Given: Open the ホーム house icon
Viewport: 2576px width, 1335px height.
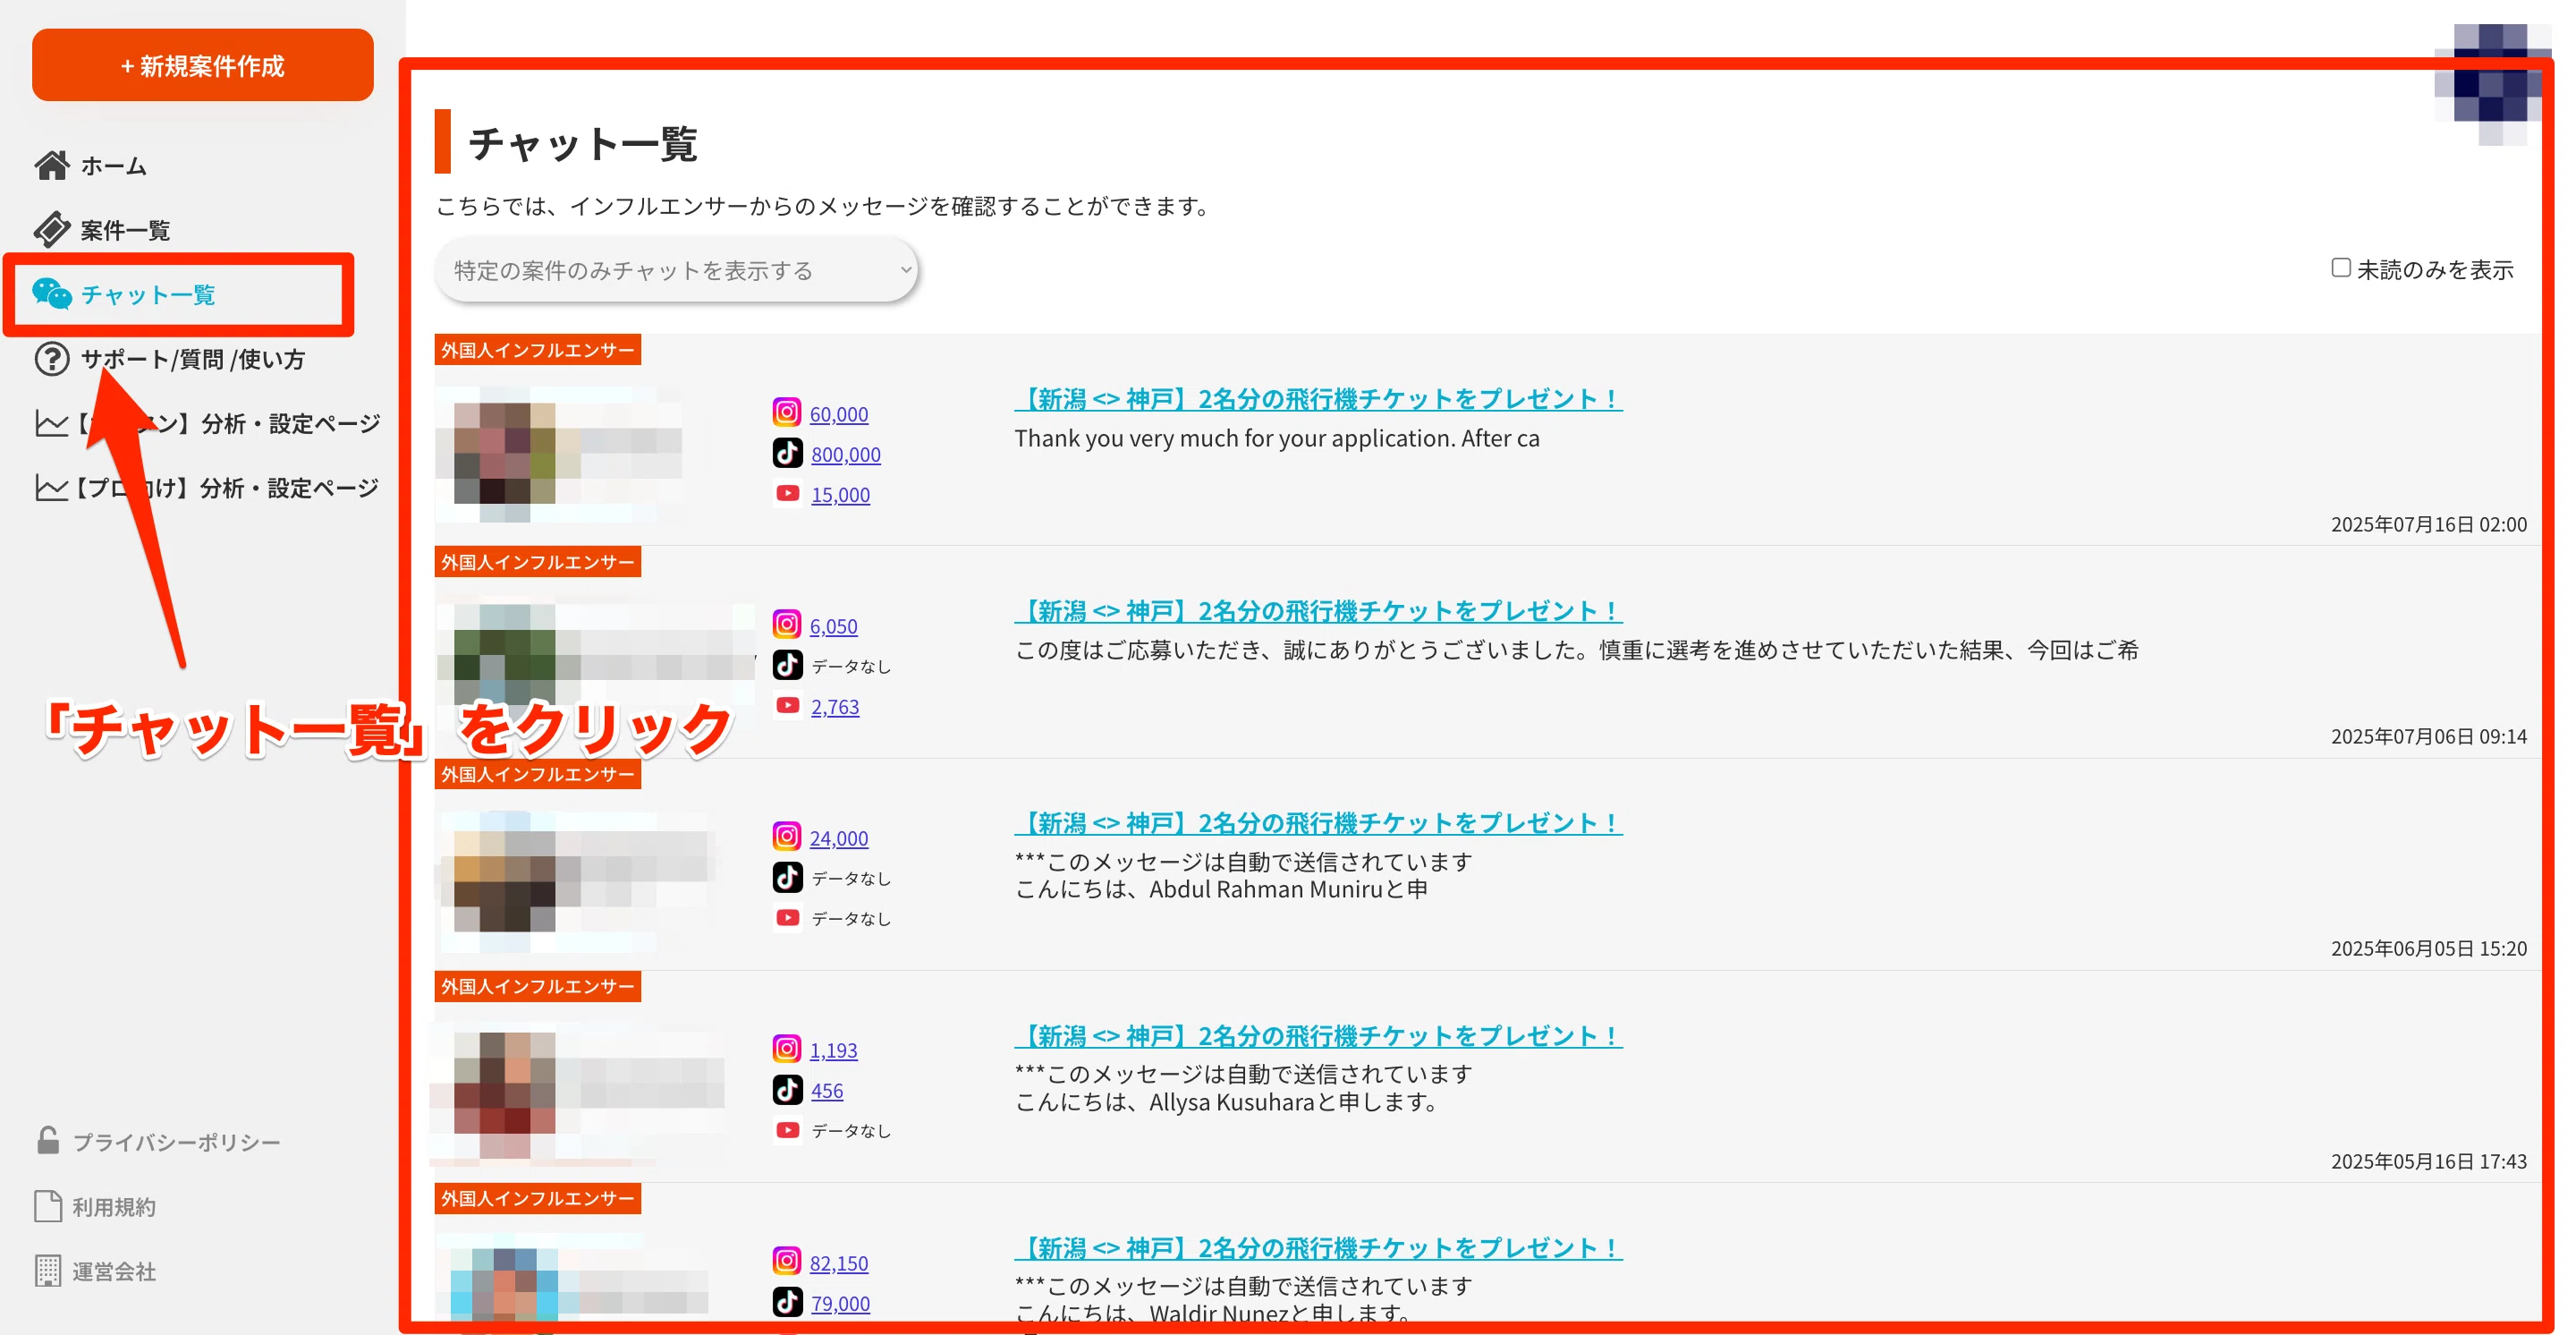Looking at the screenshot, I should coord(52,165).
